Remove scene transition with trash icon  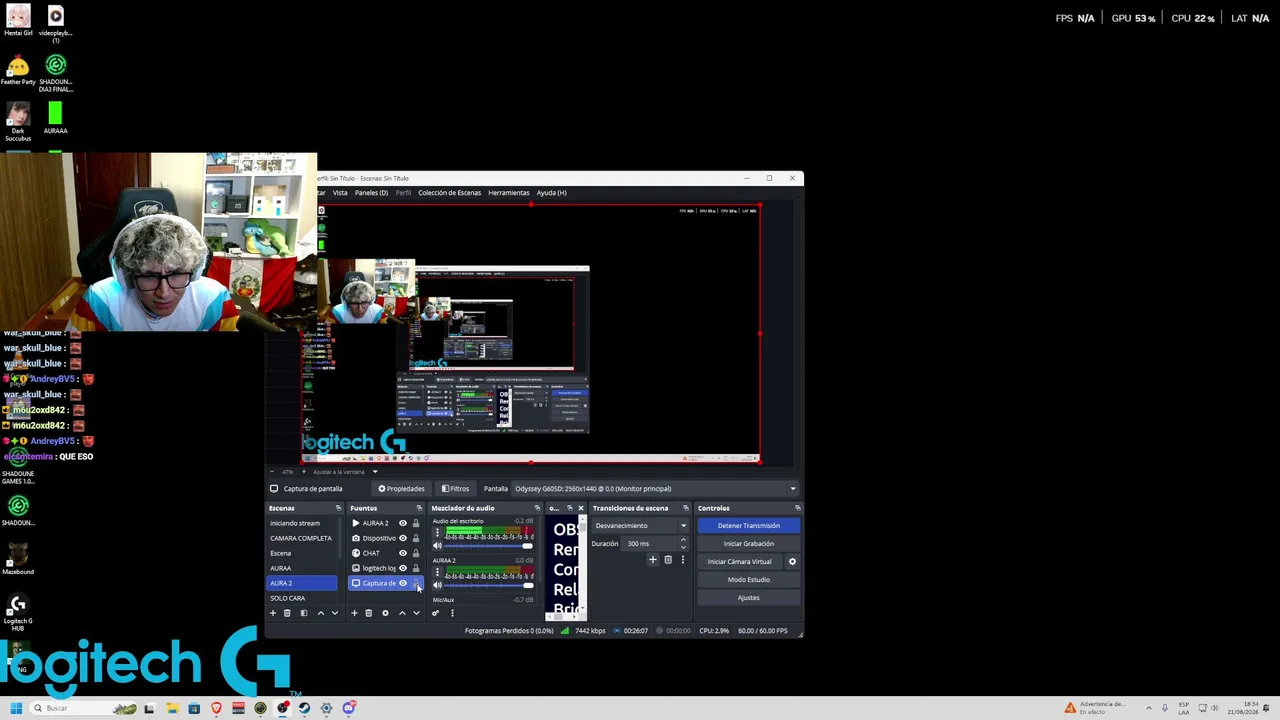668,560
